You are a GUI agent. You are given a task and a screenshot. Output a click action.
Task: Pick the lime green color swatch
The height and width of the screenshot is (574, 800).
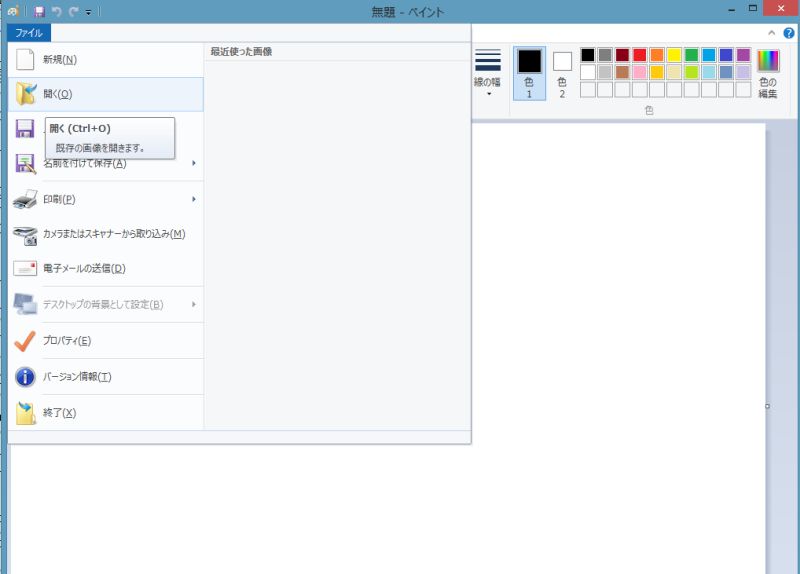click(x=692, y=72)
